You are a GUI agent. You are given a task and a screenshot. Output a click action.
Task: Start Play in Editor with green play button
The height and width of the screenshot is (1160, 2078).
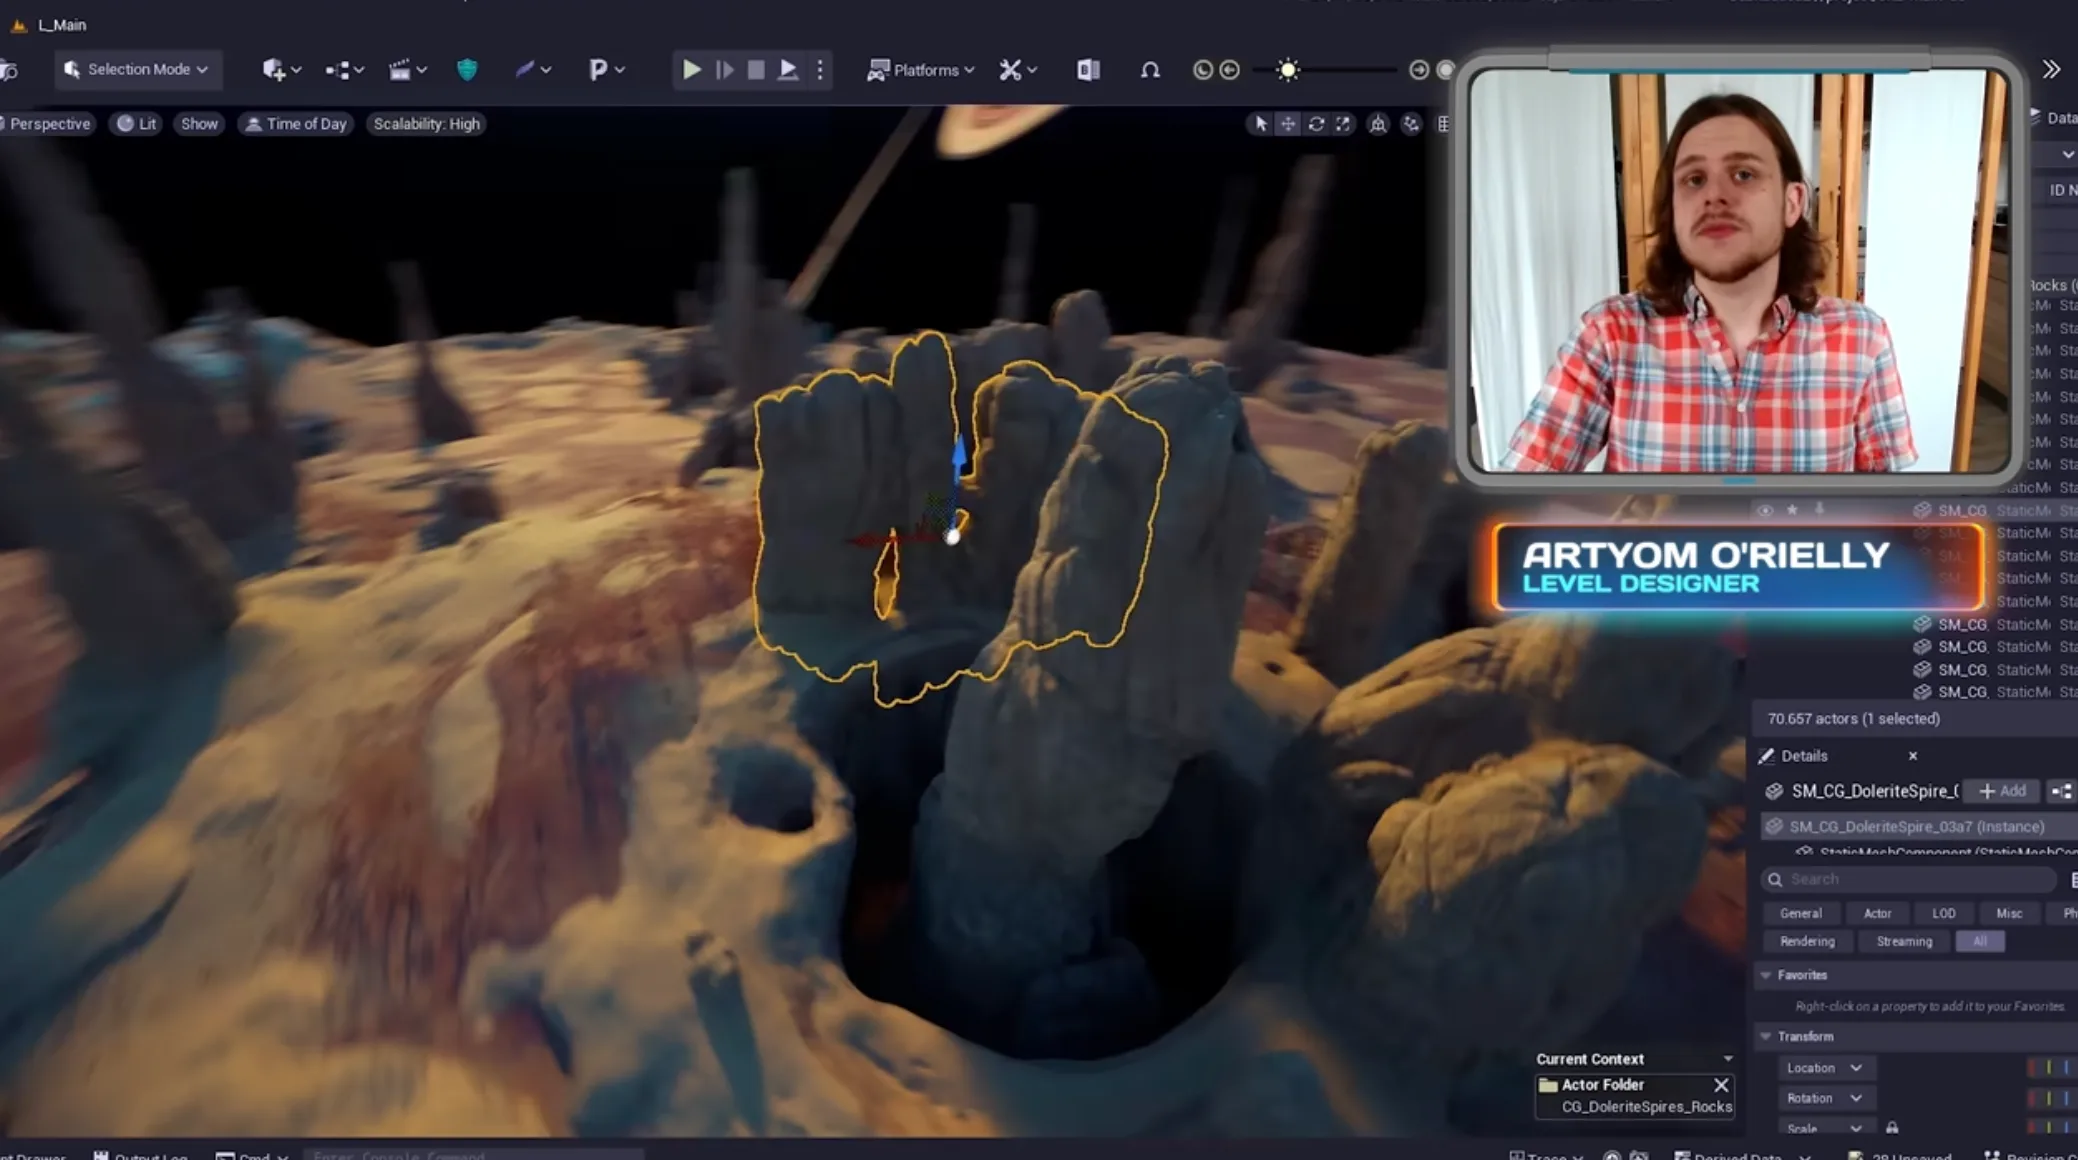[691, 69]
